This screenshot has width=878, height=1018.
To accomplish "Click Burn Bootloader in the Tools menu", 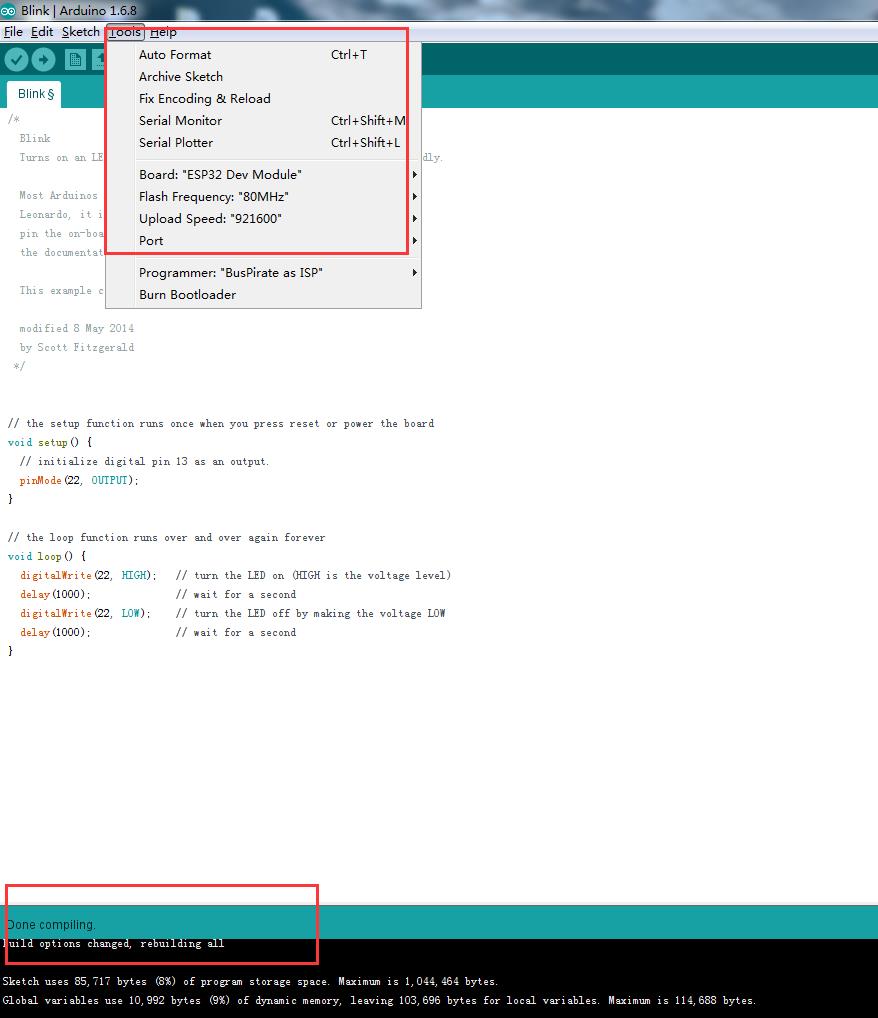I will (263, 295).
